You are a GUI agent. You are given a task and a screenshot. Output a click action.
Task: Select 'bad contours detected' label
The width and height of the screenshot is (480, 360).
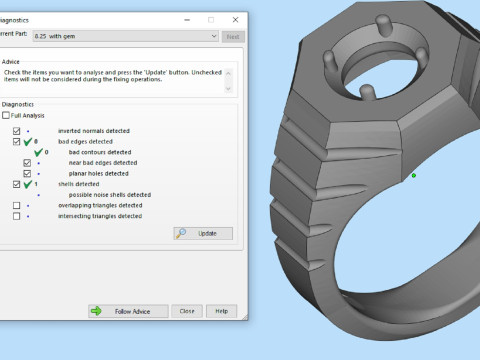pyautogui.click(x=100, y=152)
